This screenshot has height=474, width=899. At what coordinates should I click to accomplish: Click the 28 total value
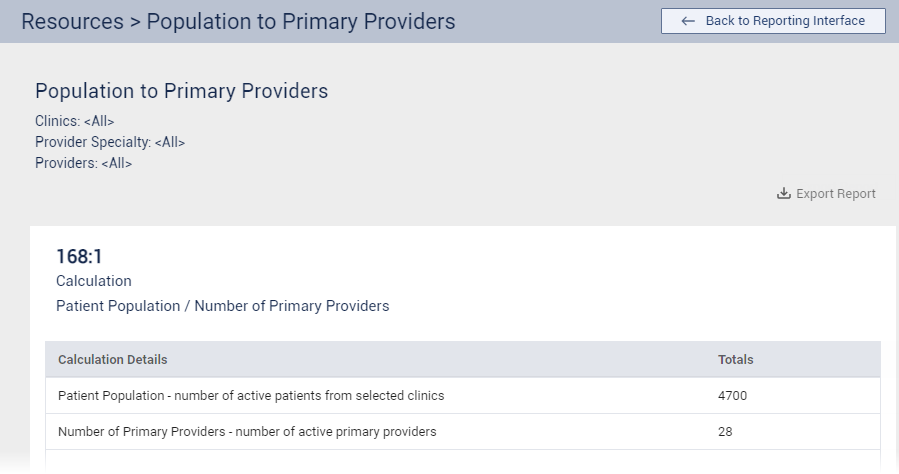pos(726,432)
